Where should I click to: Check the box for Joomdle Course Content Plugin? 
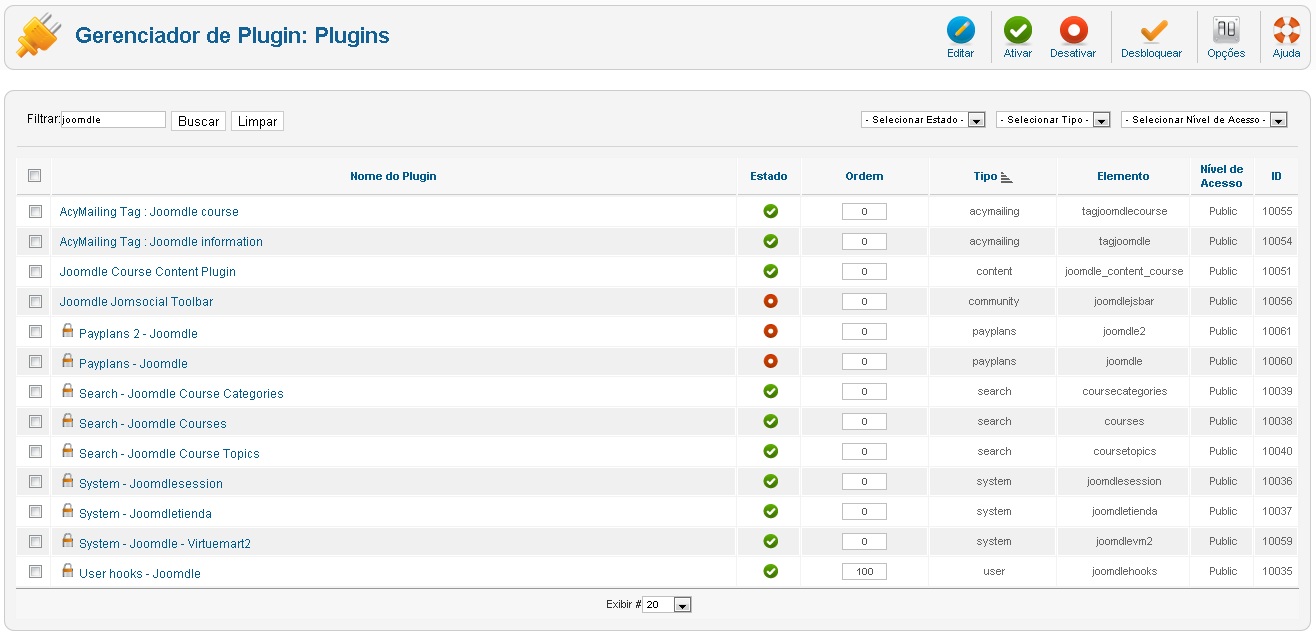(x=35, y=271)
